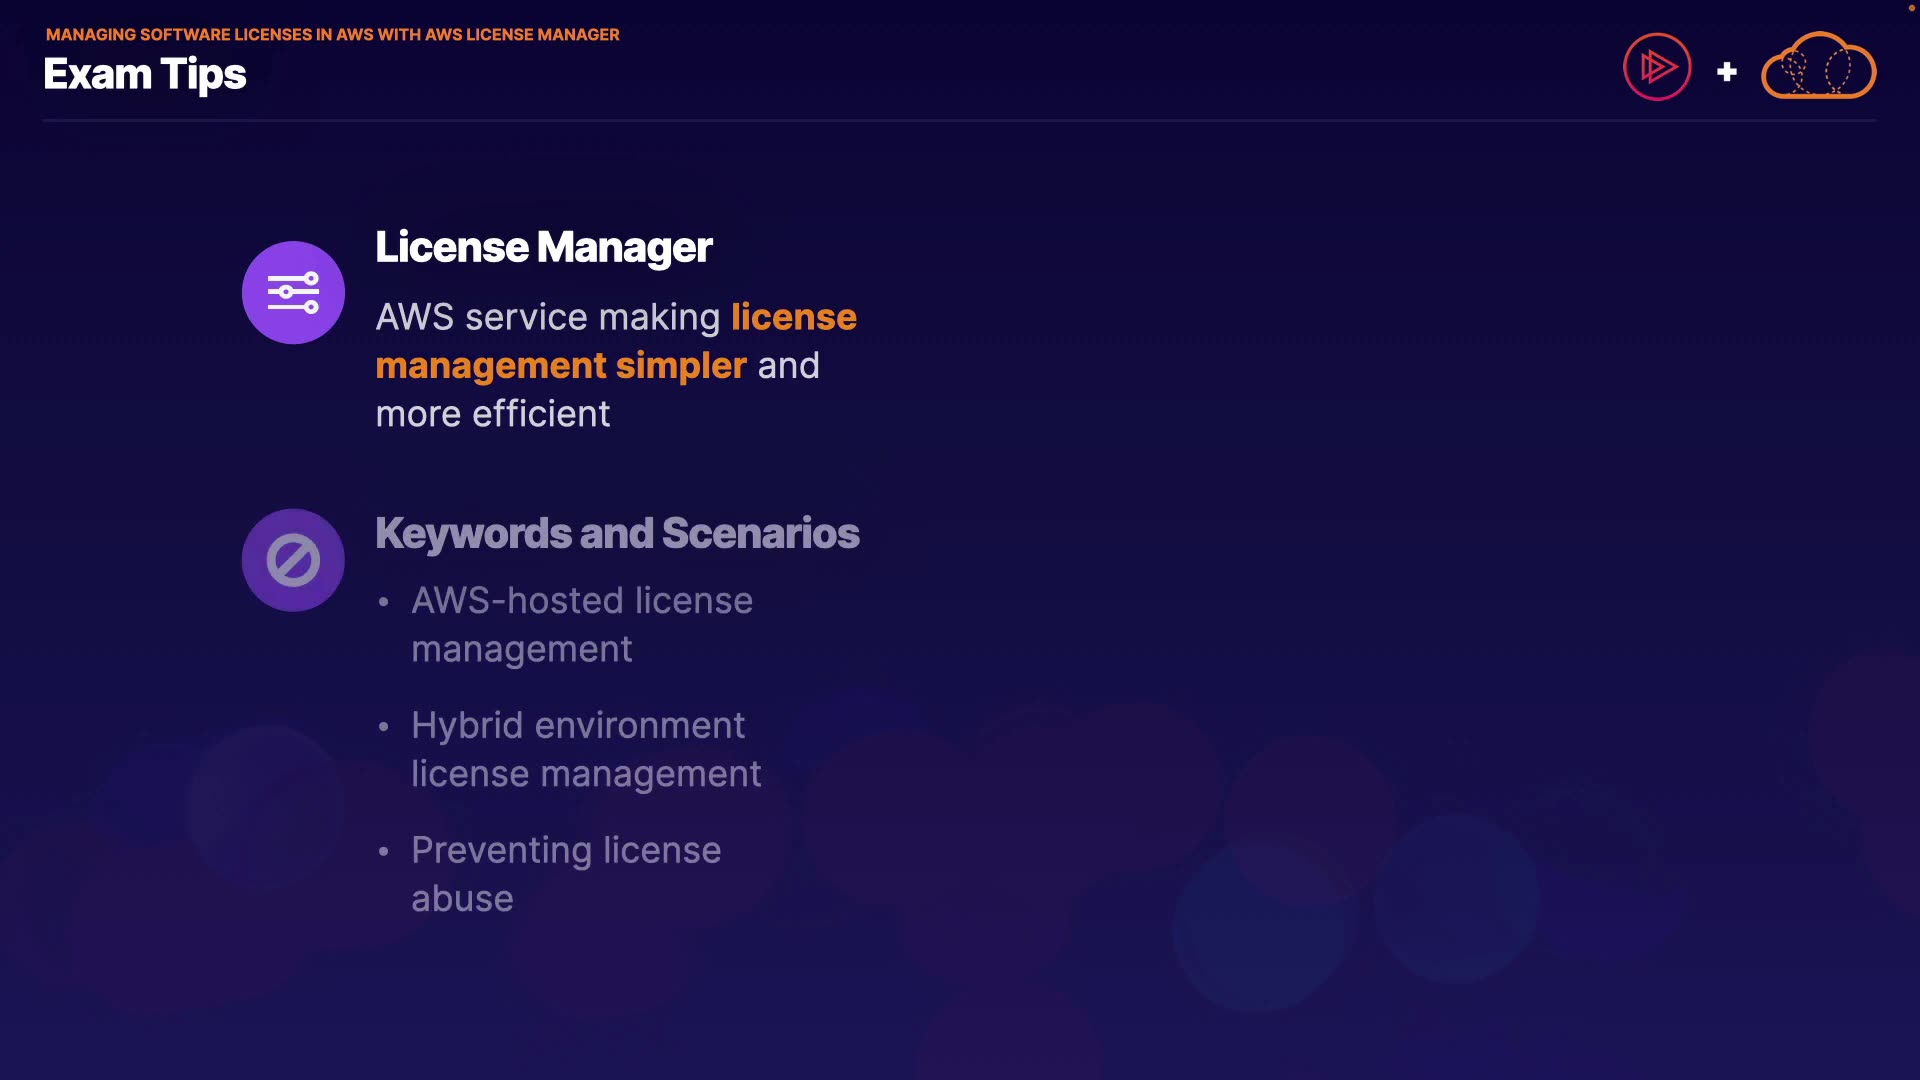
Task: Click the Pluralsight play logo icon
Action: [x=1657, y=68]
